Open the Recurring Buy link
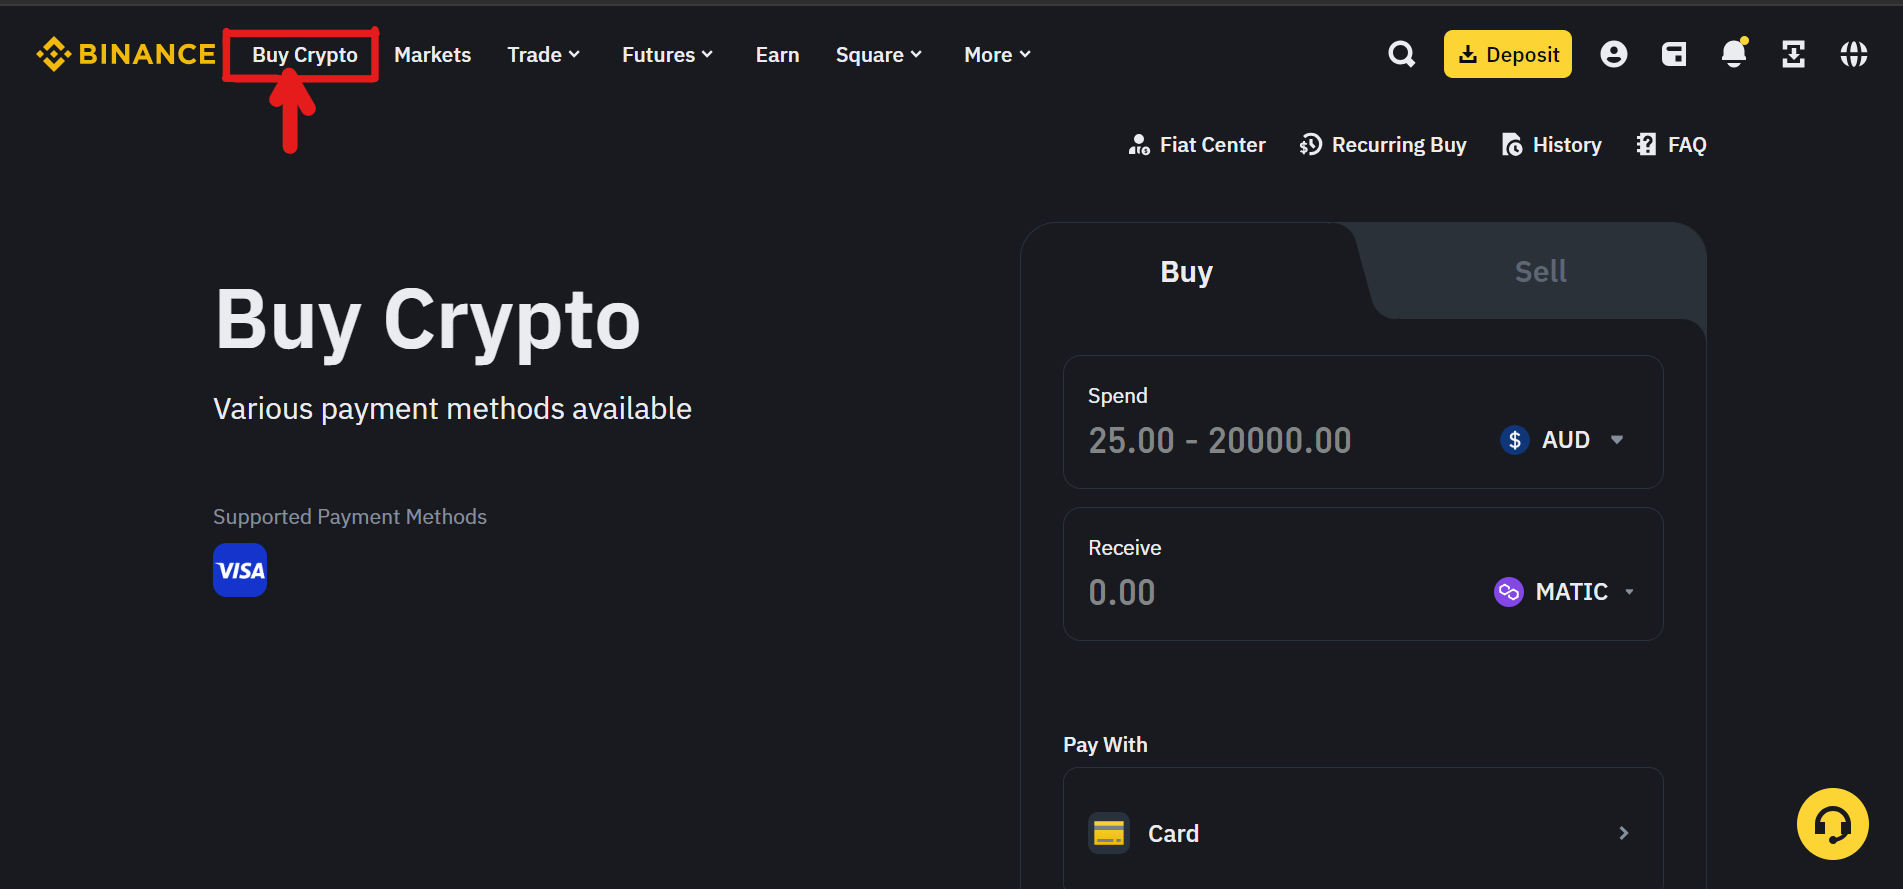This screenshot has height=889, width=1903. [1383, 145]
